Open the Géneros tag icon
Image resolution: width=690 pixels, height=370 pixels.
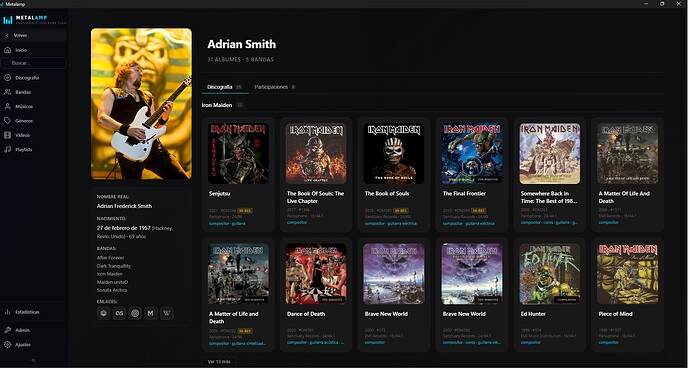tap(7, 121)
